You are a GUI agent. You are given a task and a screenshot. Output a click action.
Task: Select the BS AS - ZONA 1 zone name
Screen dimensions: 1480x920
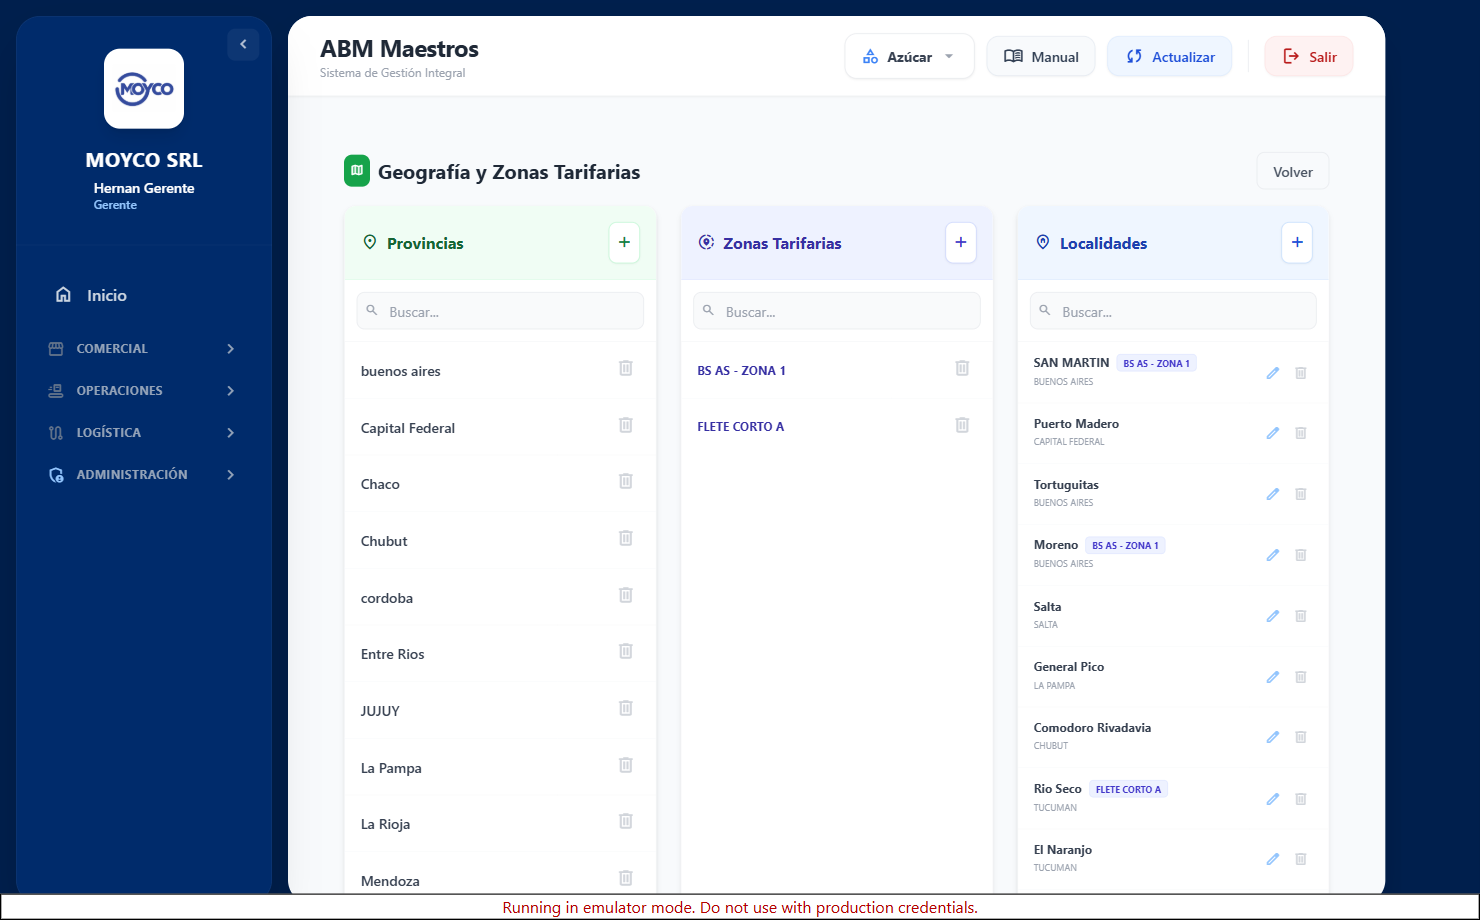tap(742, 370)
